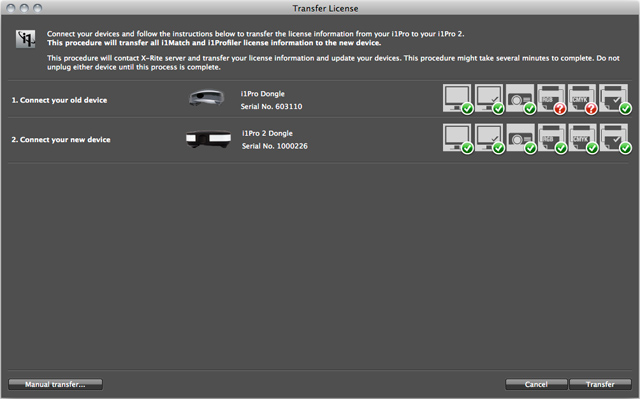Viewport: 640px width, 399px height.
Task: Click 'Serial No. 1000226' text
Action: tap(275, 146)
